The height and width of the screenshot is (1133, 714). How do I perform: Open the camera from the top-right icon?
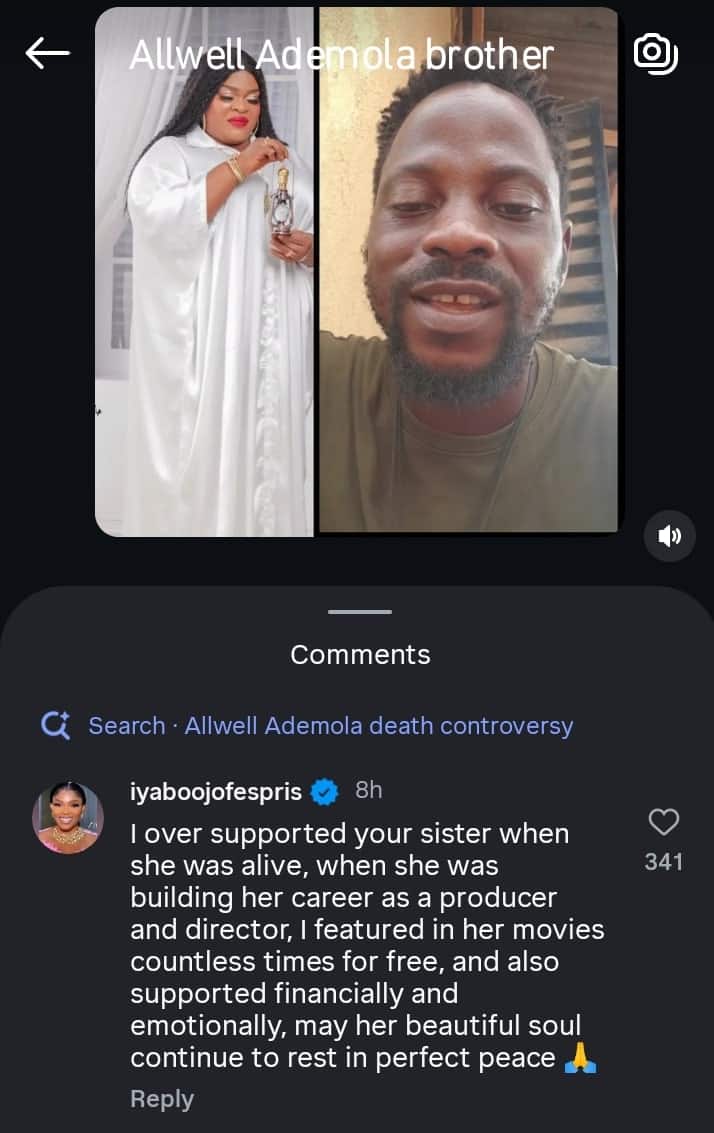(656, 54)
